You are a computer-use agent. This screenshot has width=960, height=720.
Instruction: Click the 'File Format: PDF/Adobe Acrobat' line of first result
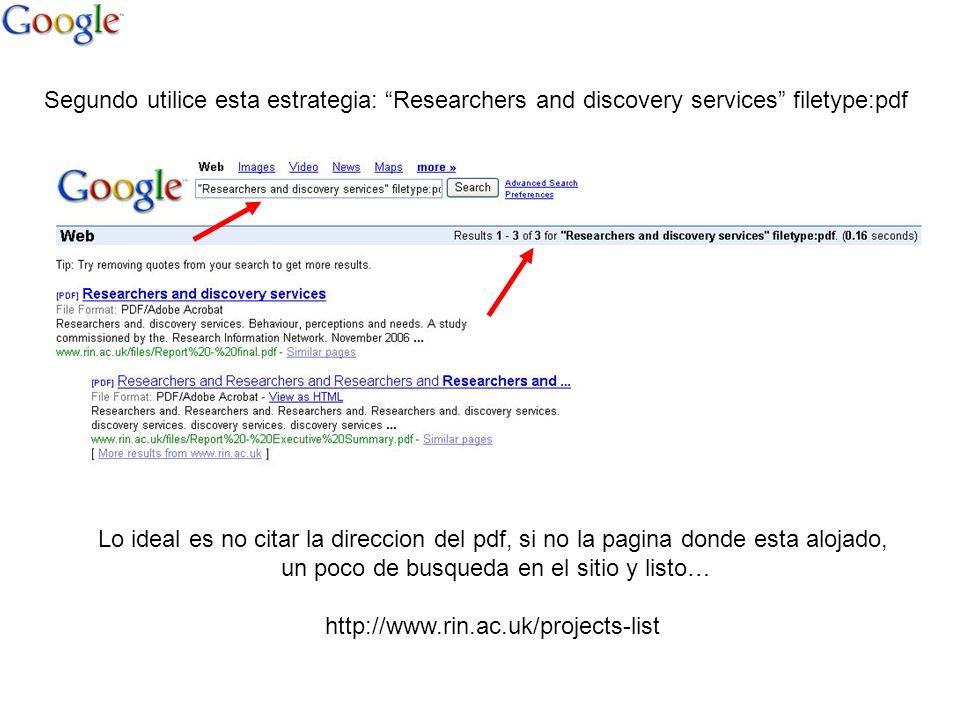click(139, 310)
